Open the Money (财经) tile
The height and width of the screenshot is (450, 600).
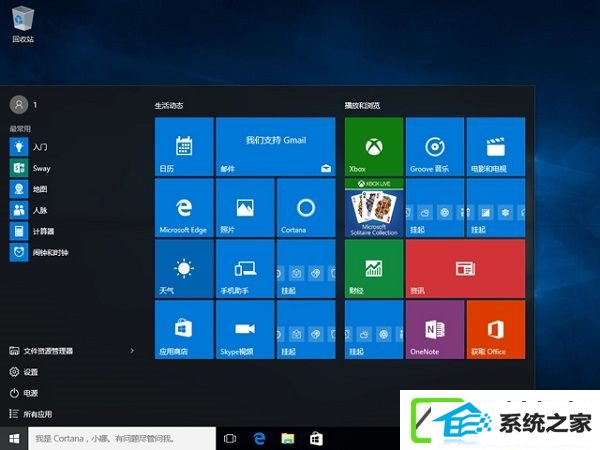click(374, 269)
